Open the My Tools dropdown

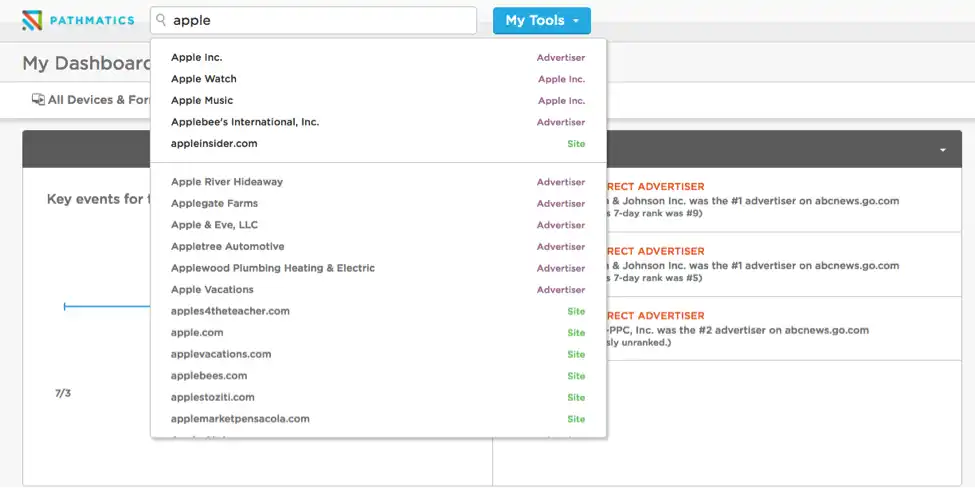542,21
